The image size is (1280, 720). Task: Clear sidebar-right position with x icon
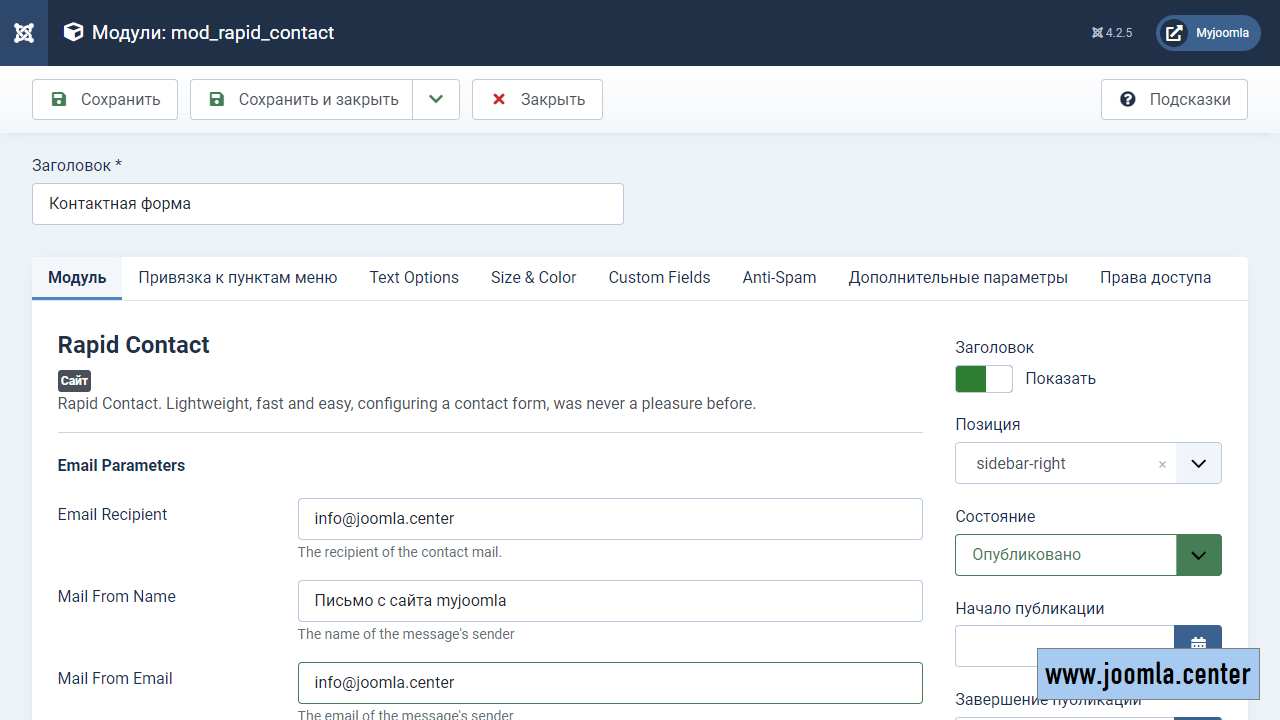click(x=1162, y=464)
